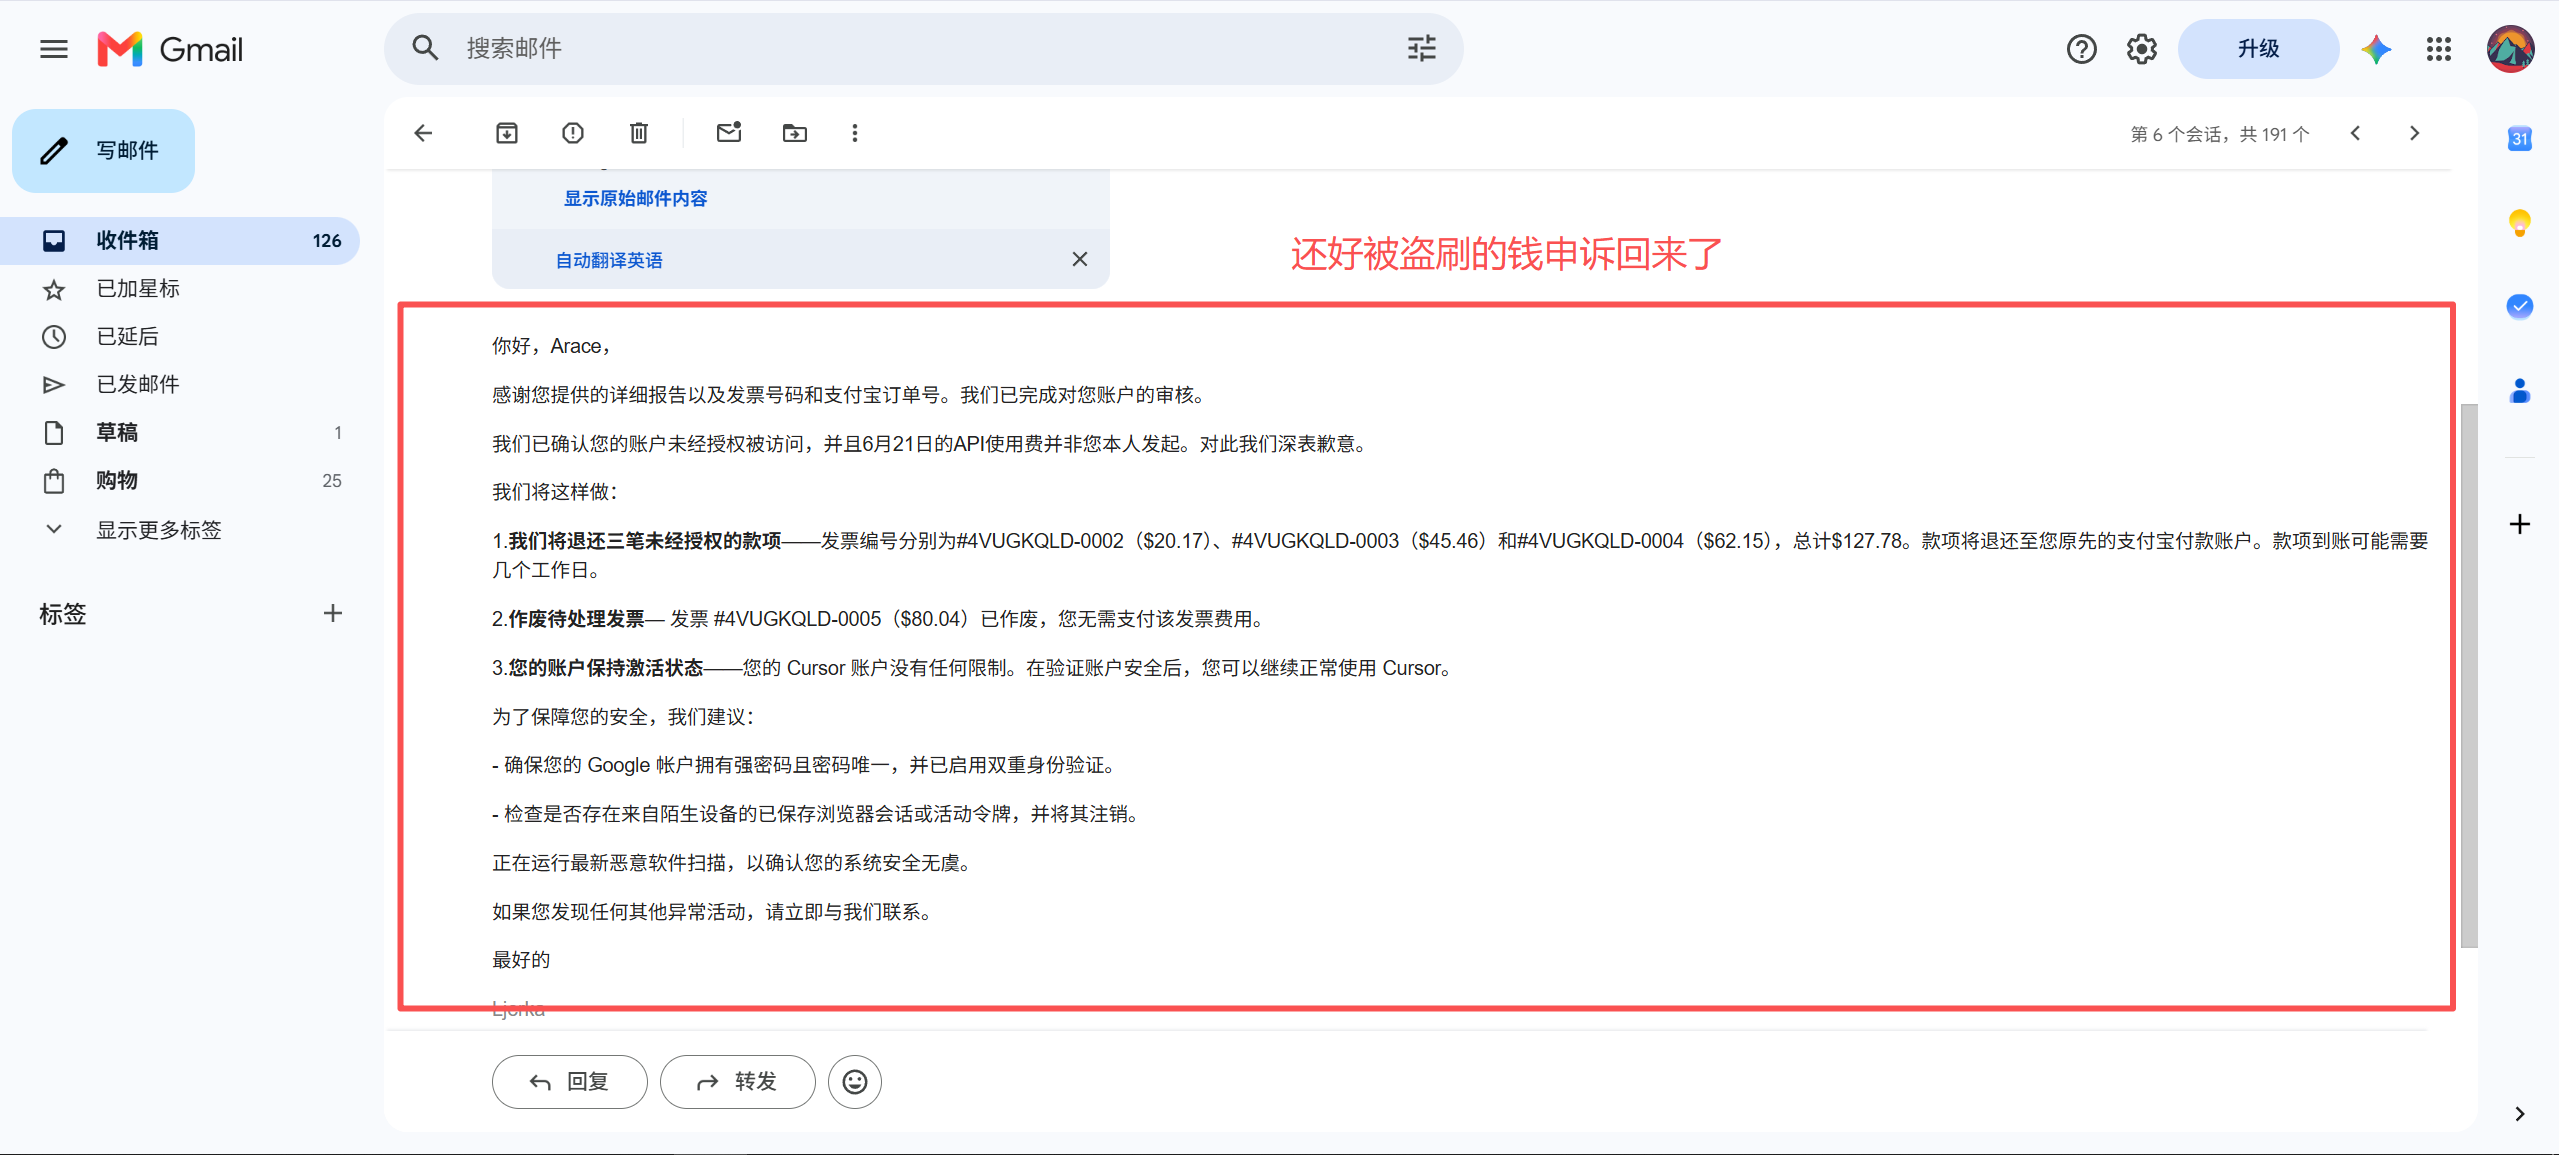Click the Gemini sparkle icon
The image size is (2559, 1155).
tap(2376, 49)
